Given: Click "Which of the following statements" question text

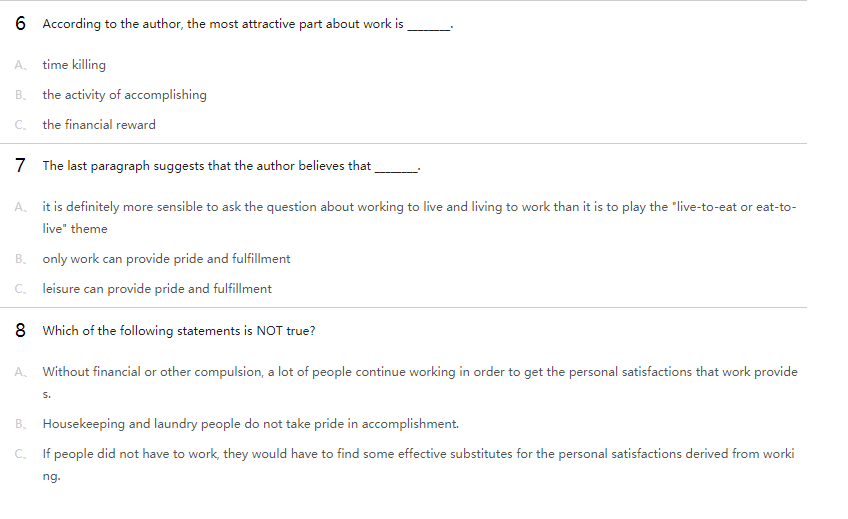Looking at the screenshot, I should [179, 331].
